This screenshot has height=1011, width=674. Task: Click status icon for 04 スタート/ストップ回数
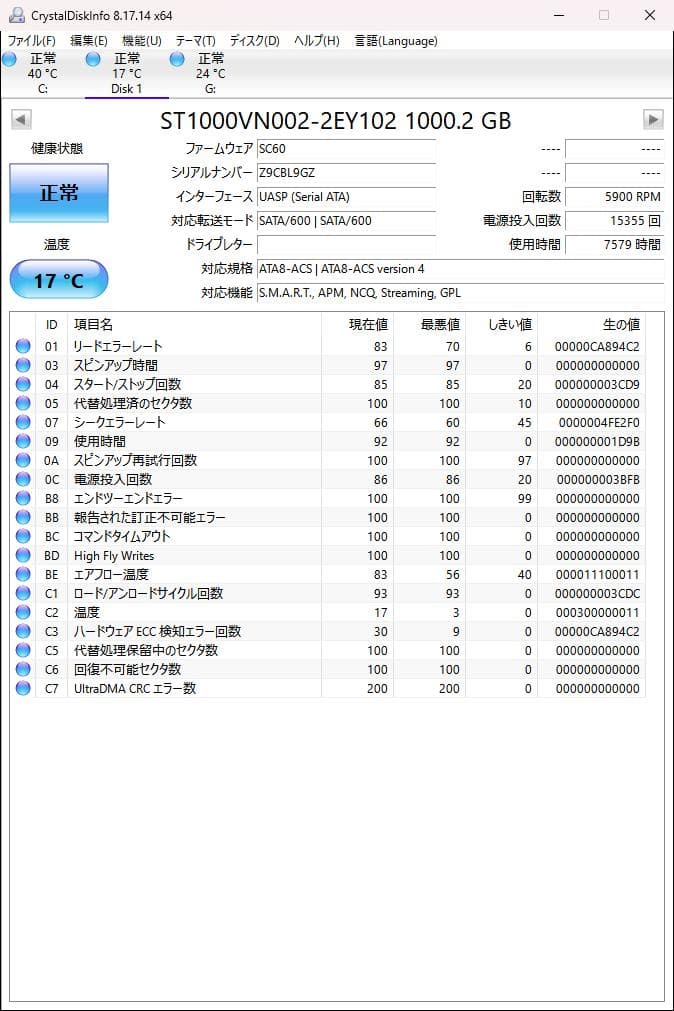23,384
